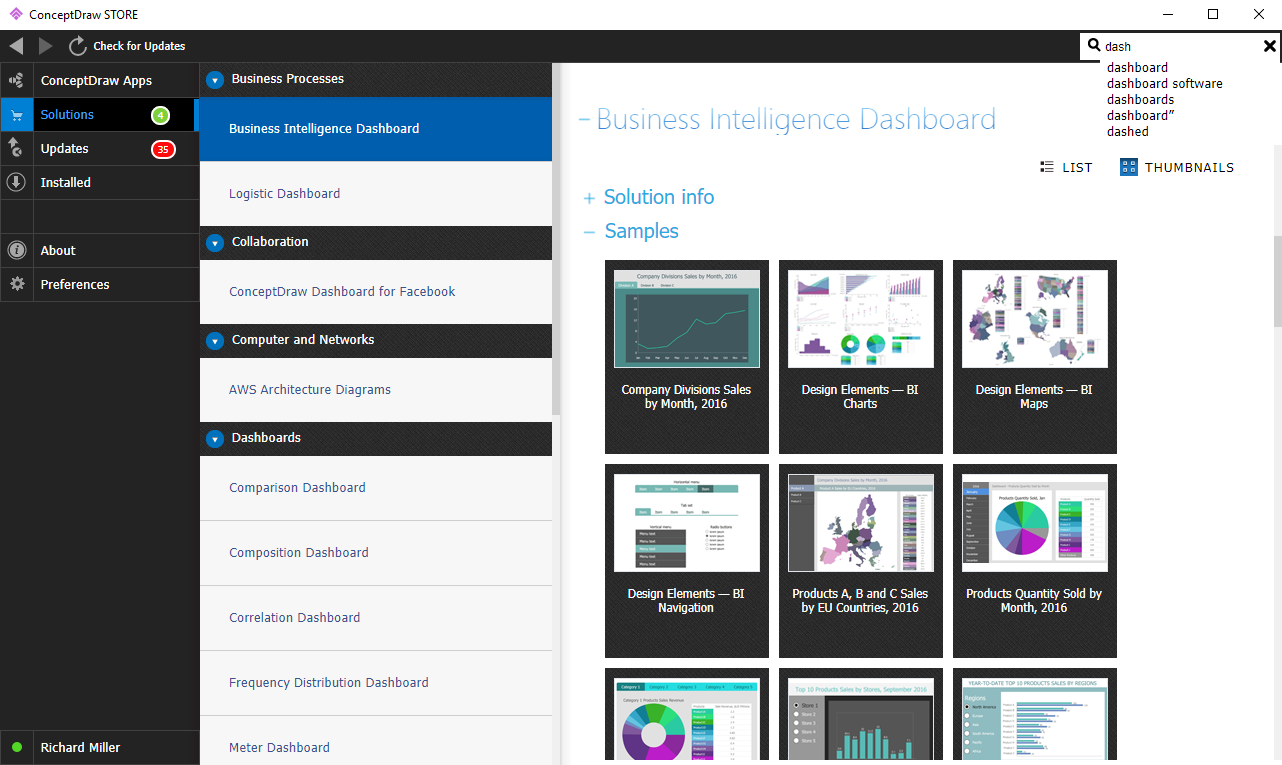Choose 'dashboard software' search suggestion
Screen dimensions: 1282x765
pyautogui.click(x=1164, y=84)
